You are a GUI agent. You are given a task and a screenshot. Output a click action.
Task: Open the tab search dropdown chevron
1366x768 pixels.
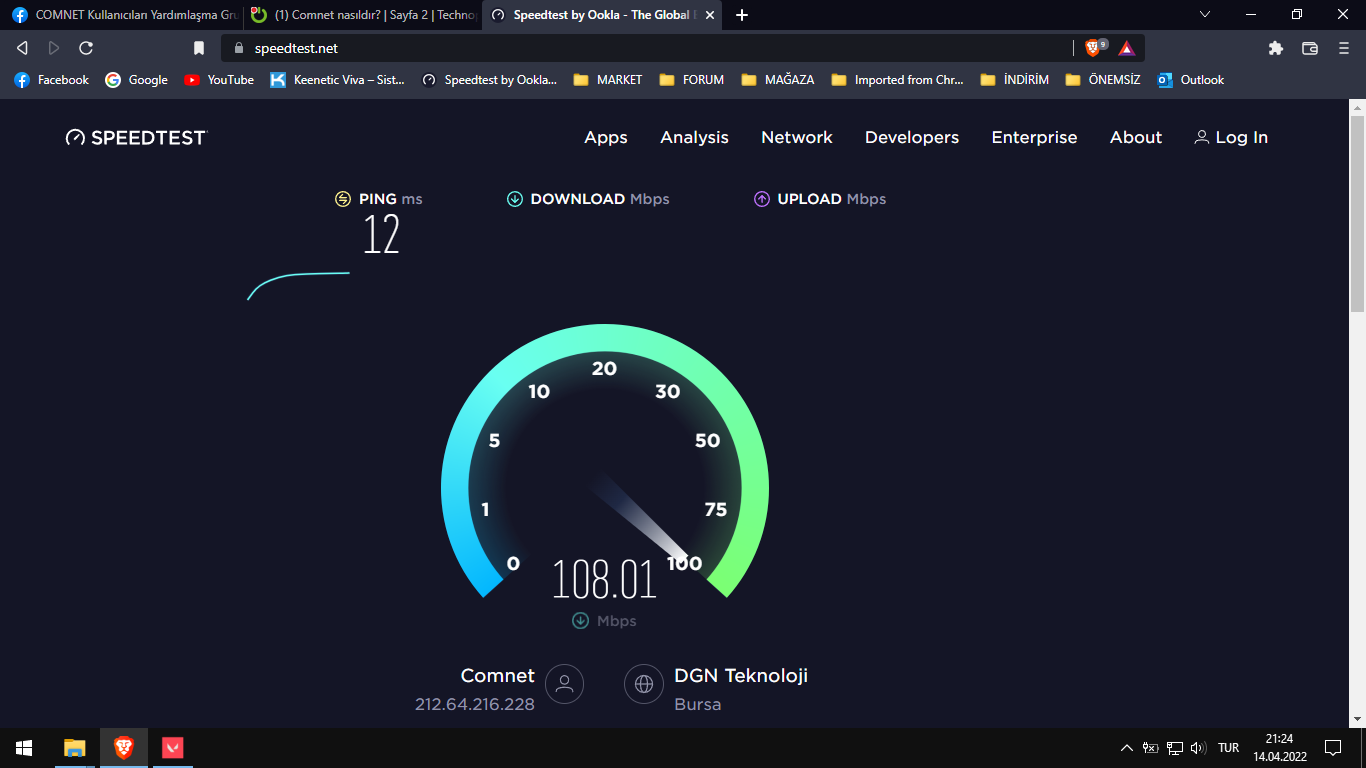[x=1205, y=15]
